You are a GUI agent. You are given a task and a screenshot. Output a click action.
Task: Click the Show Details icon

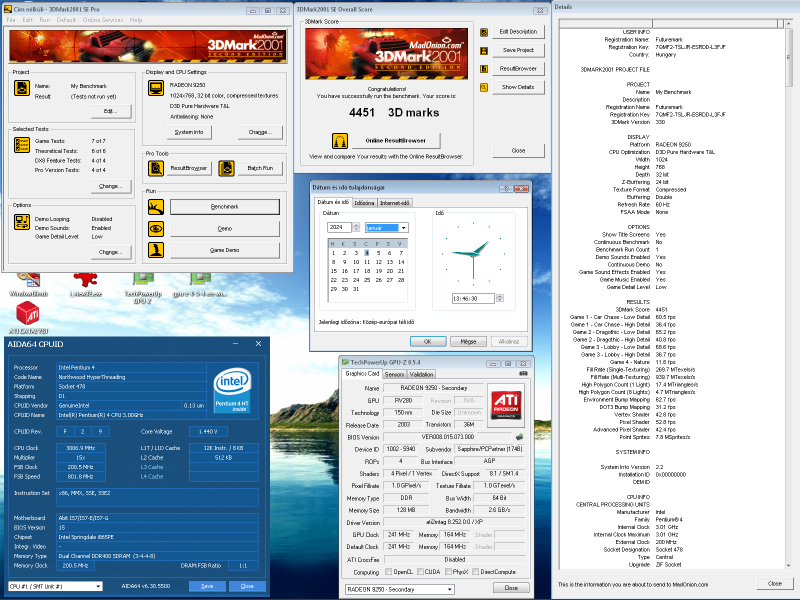(x=484, y=87)
